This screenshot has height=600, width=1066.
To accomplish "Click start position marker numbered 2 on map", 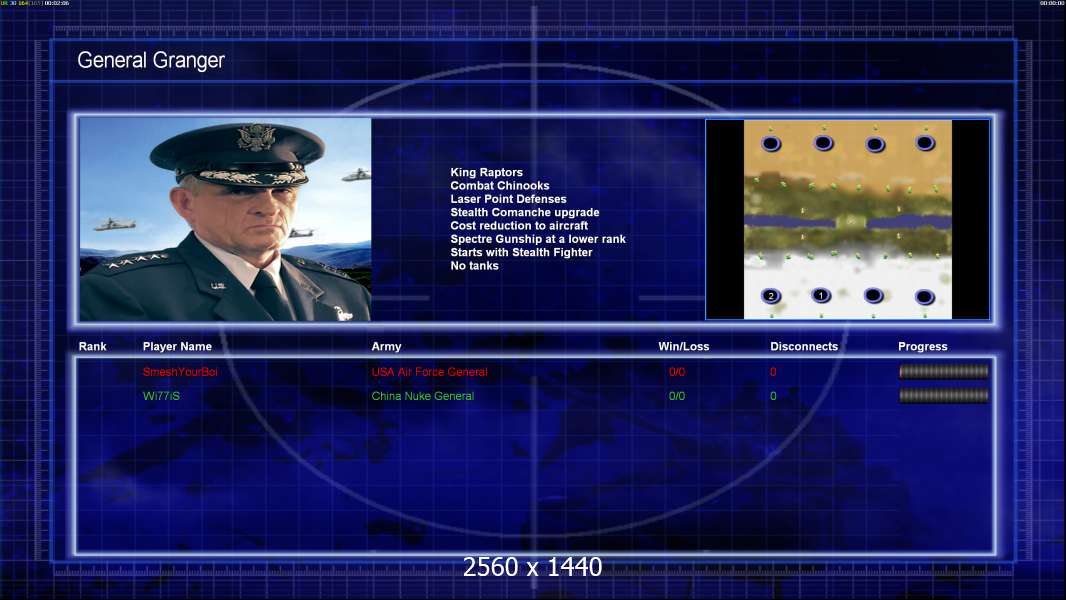I will (770, 296).
